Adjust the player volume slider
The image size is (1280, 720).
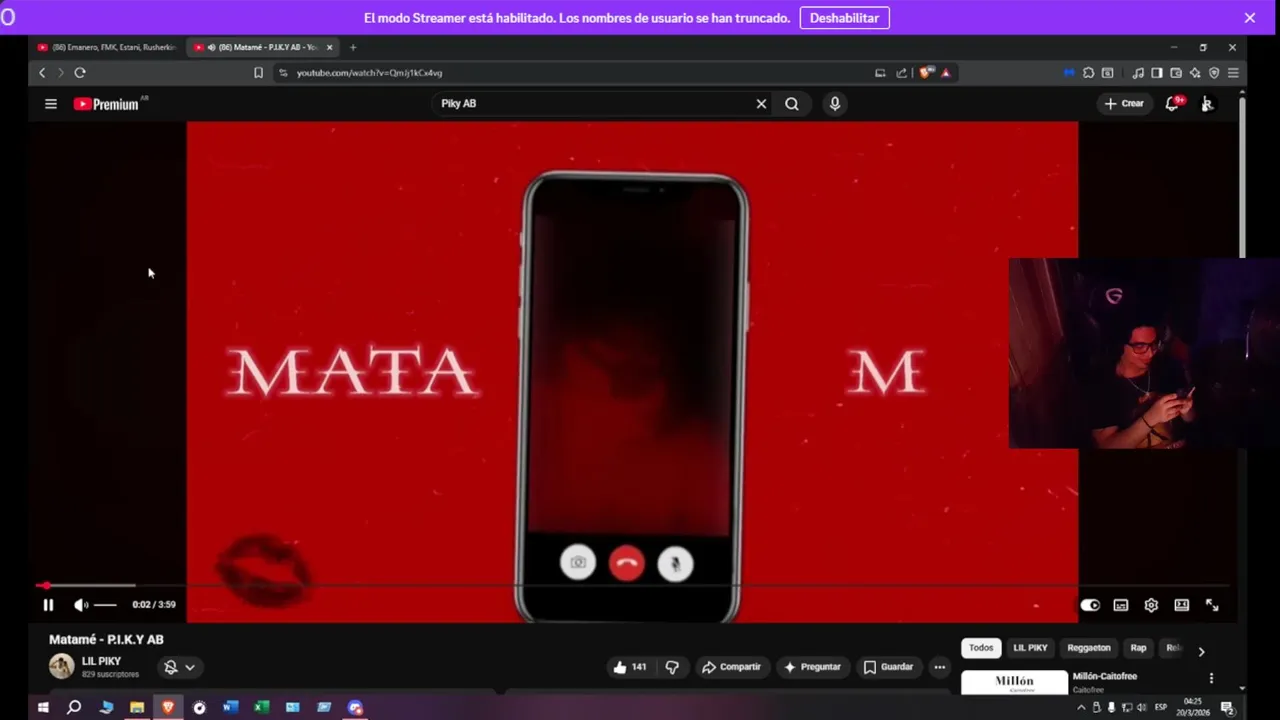(105, 605)
